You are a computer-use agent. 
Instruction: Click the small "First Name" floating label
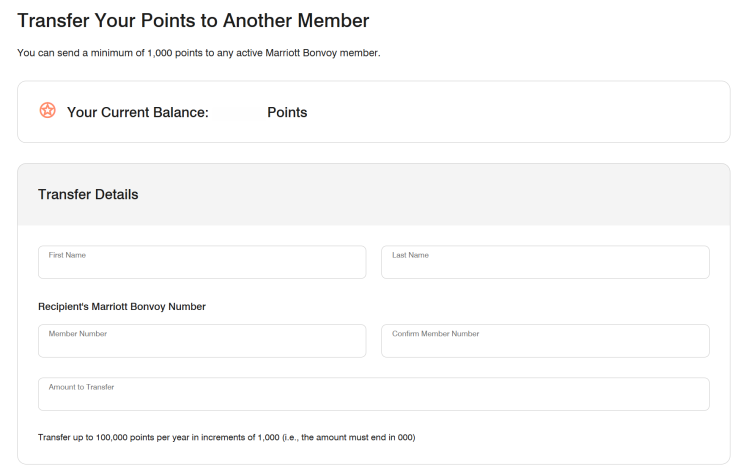pyautogui.click(x=67, y=255)
